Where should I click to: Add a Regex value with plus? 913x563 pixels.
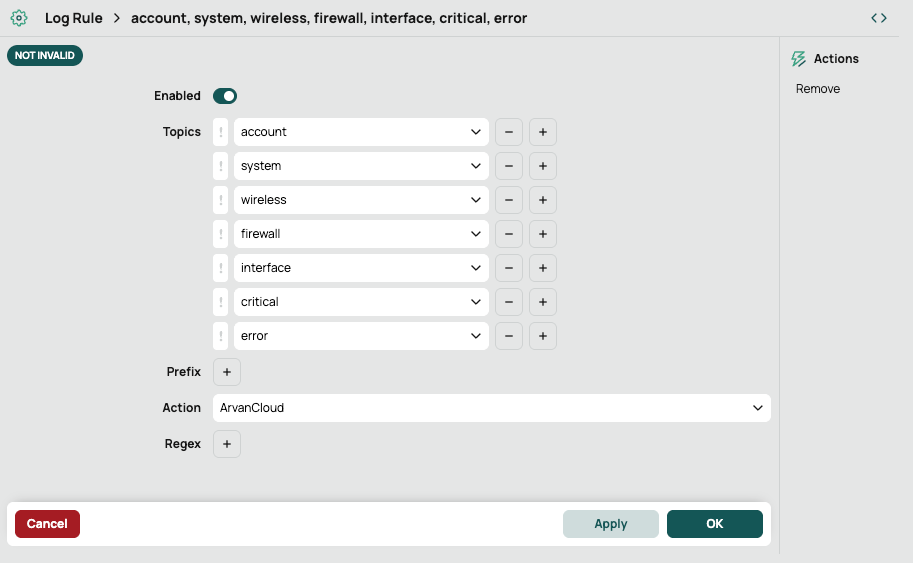pos(227,444)
